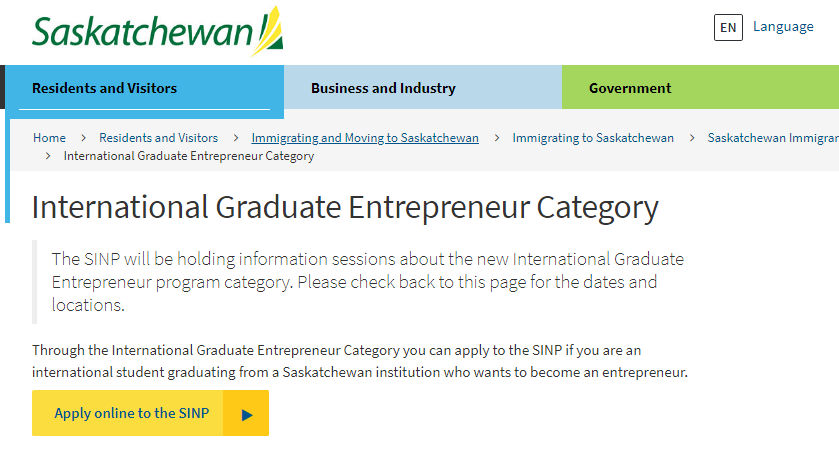This screenshot has width=839, height=455.
Task: Open Immigrating and Moving to Saskatchewan breadcrumb
Action: tap(365, 138)
